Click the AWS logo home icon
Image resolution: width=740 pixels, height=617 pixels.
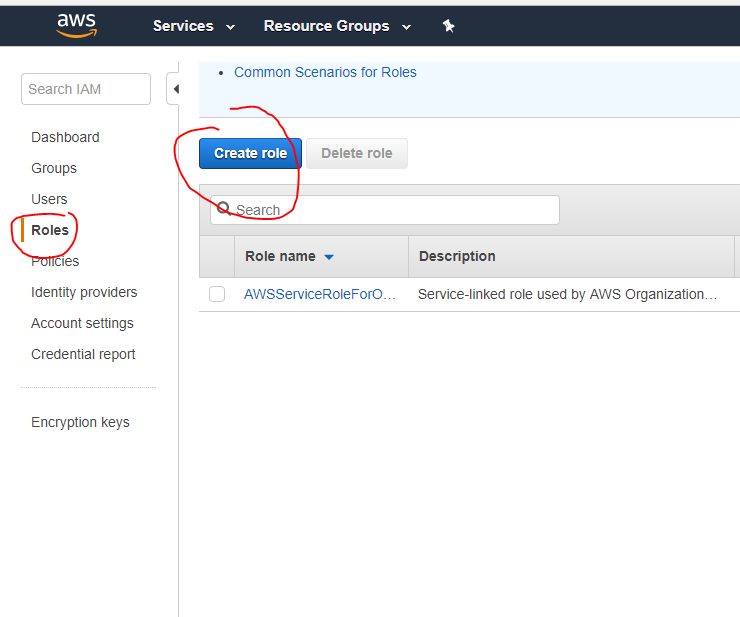coord(76,25)
